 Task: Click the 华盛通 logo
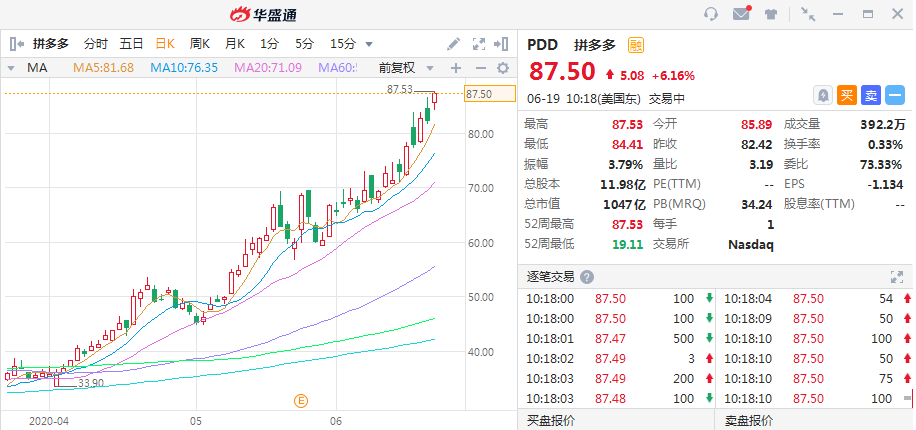[263, 15]
